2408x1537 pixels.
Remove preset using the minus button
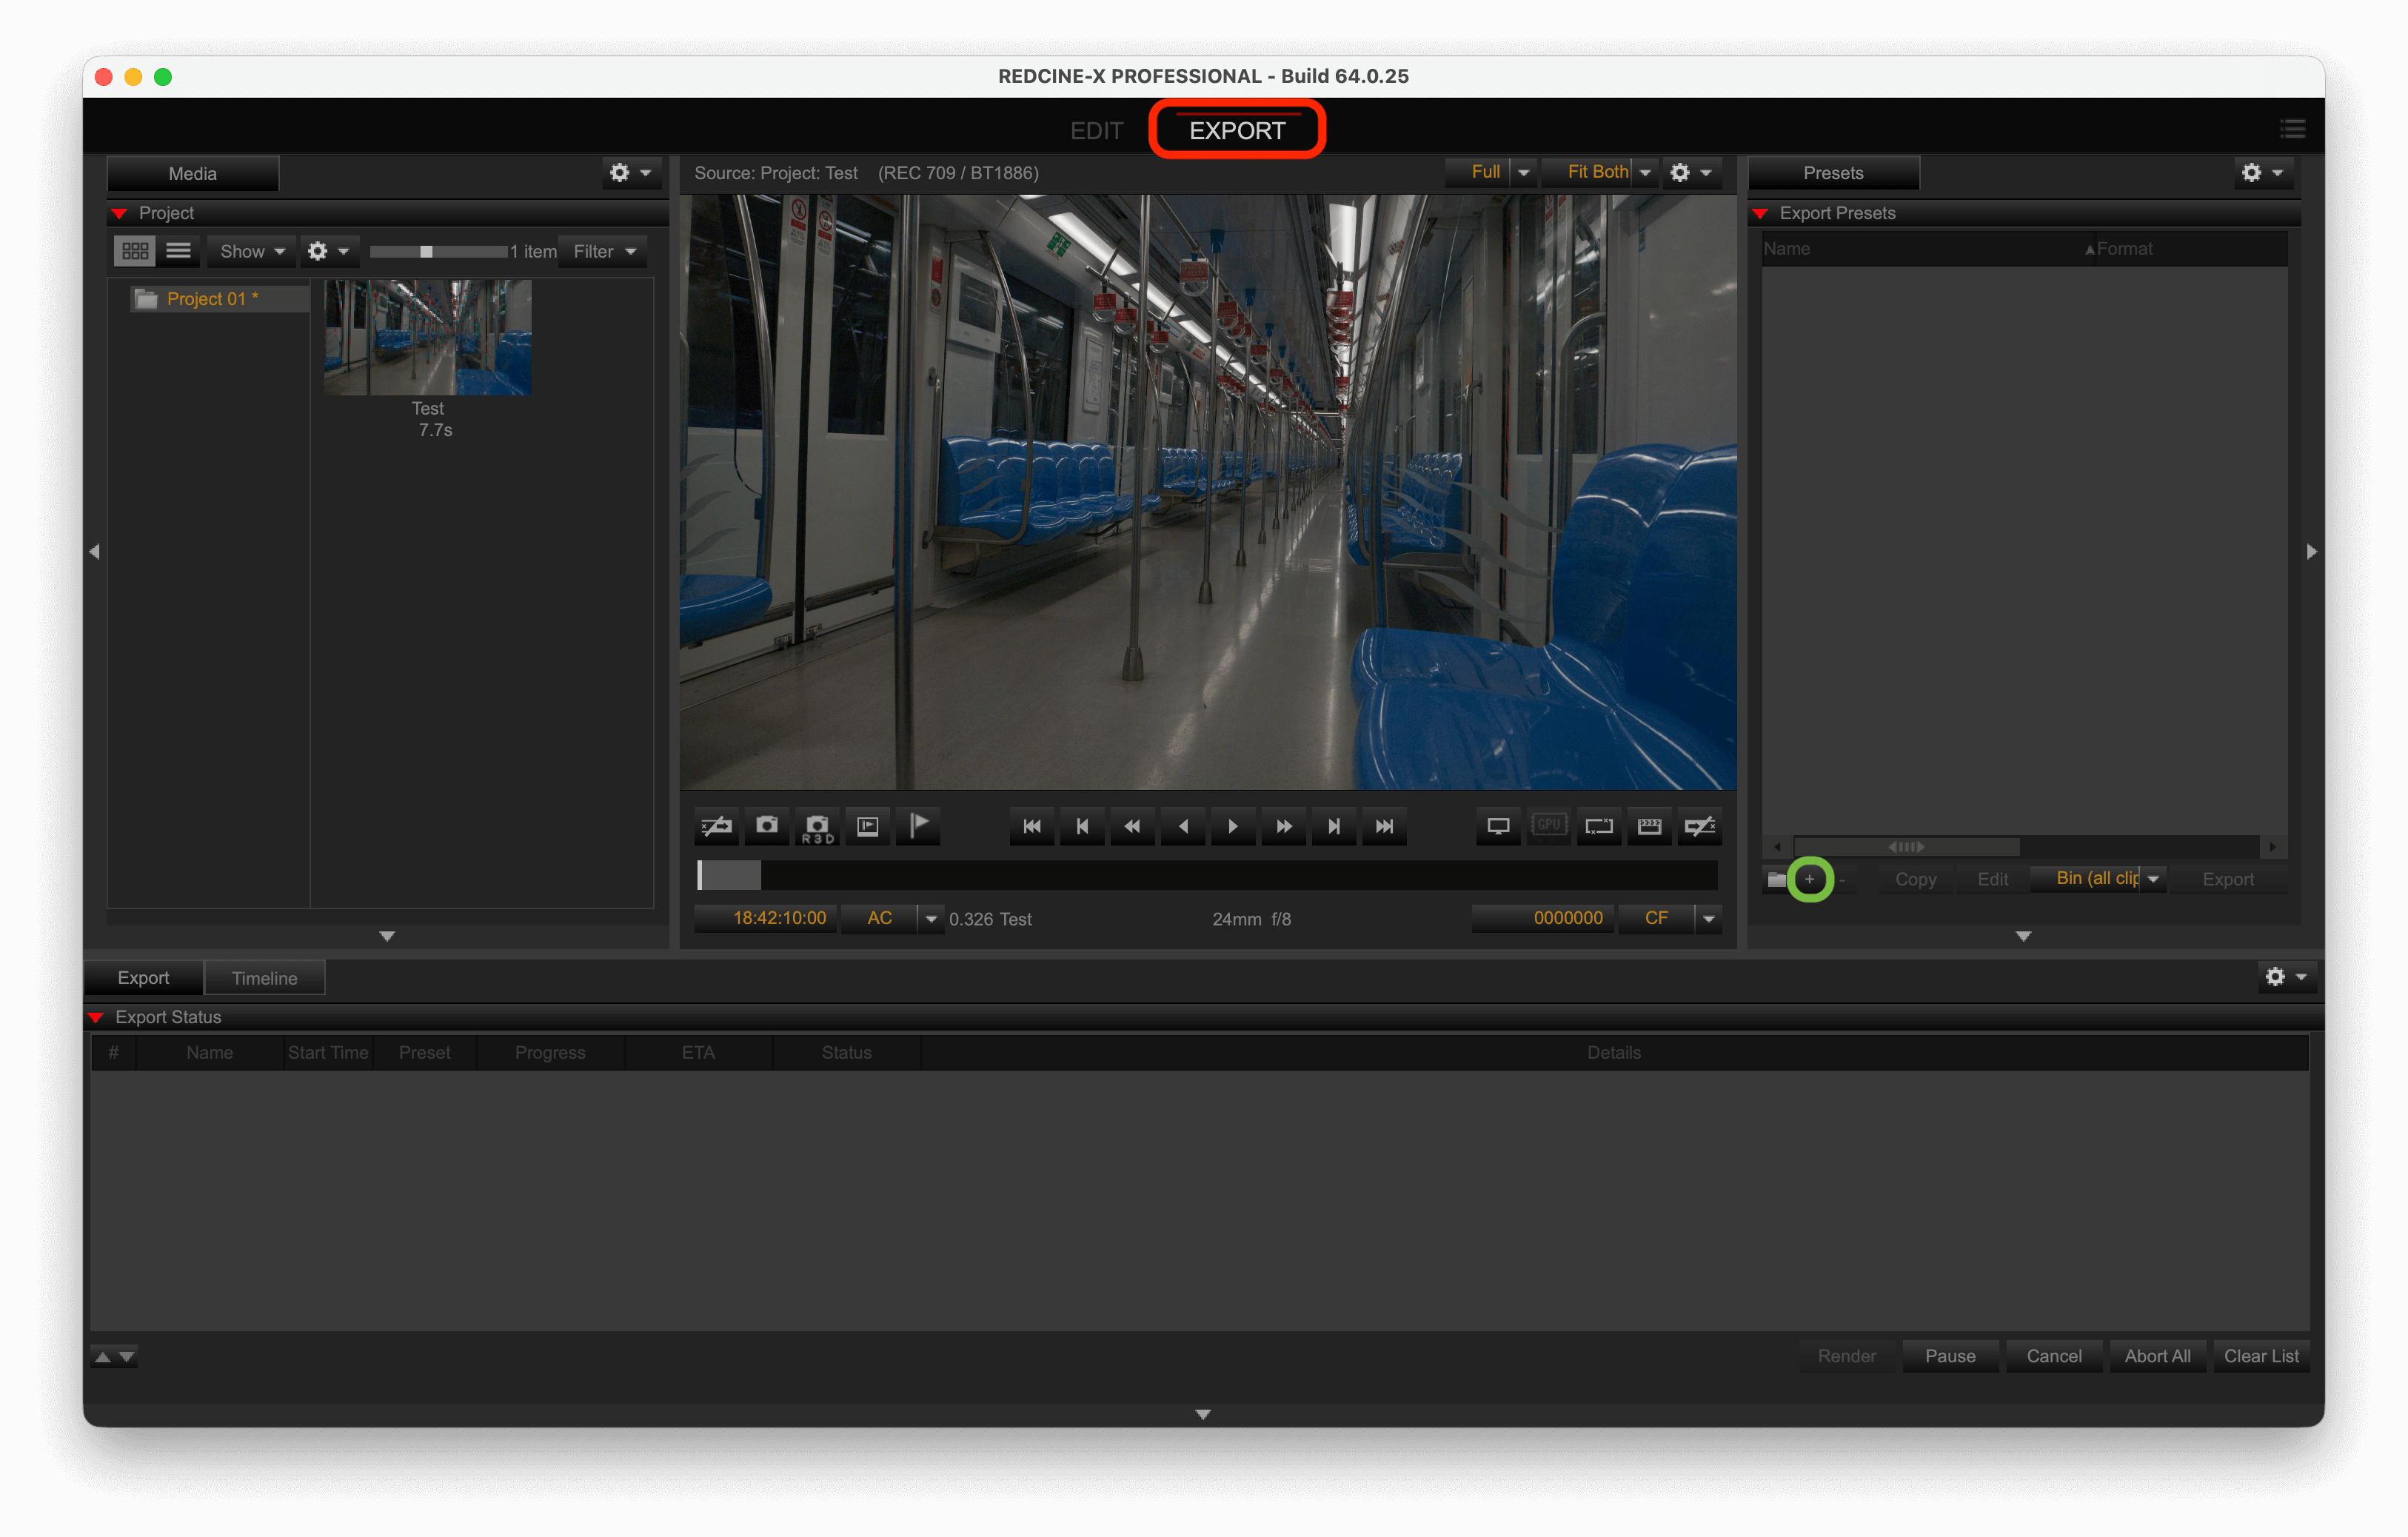1842,880
